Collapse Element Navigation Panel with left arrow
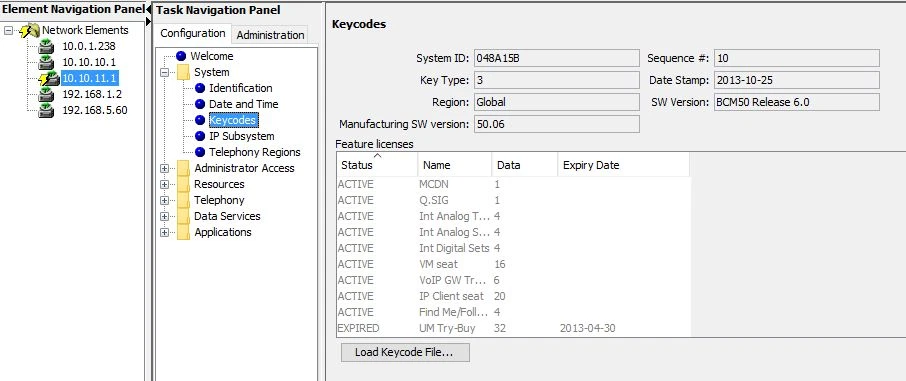The height and width of the screenshot is (381, 906). (148, 9)
